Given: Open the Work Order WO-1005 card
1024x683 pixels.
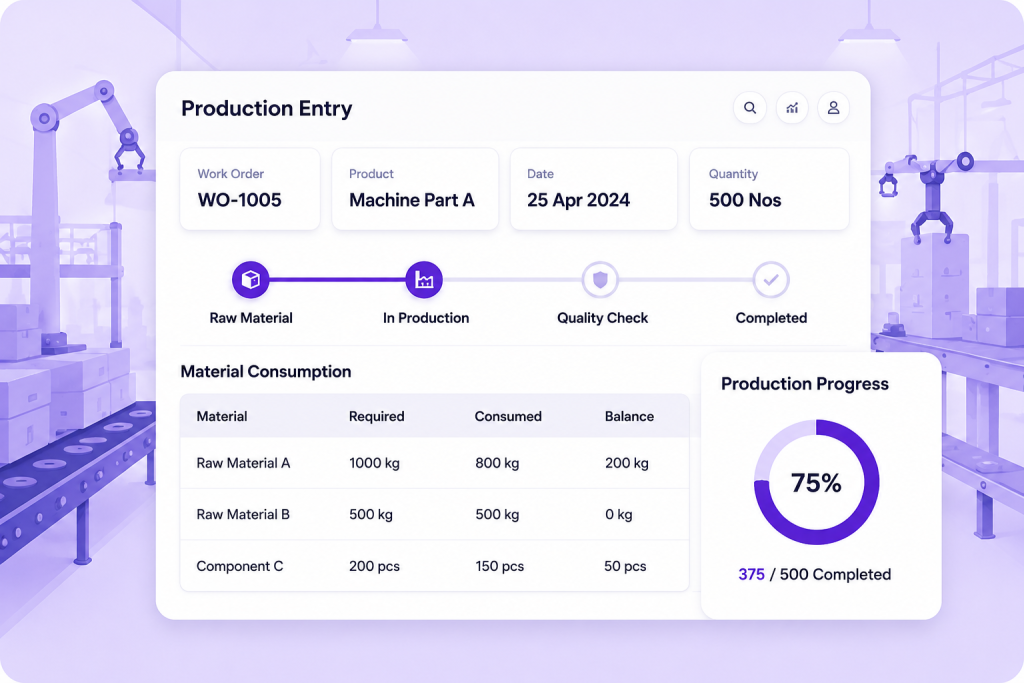Looking at the screenshot, I should [250, 189].
